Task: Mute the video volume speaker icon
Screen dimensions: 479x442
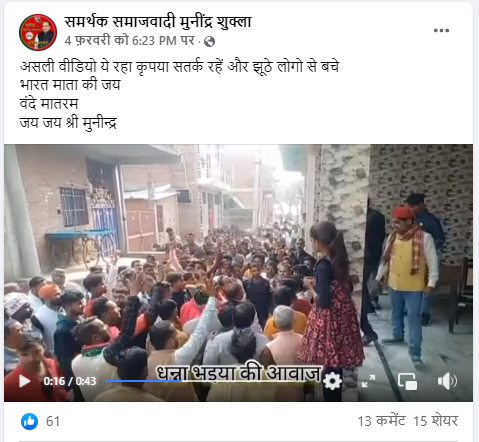Action: (447, 381)
